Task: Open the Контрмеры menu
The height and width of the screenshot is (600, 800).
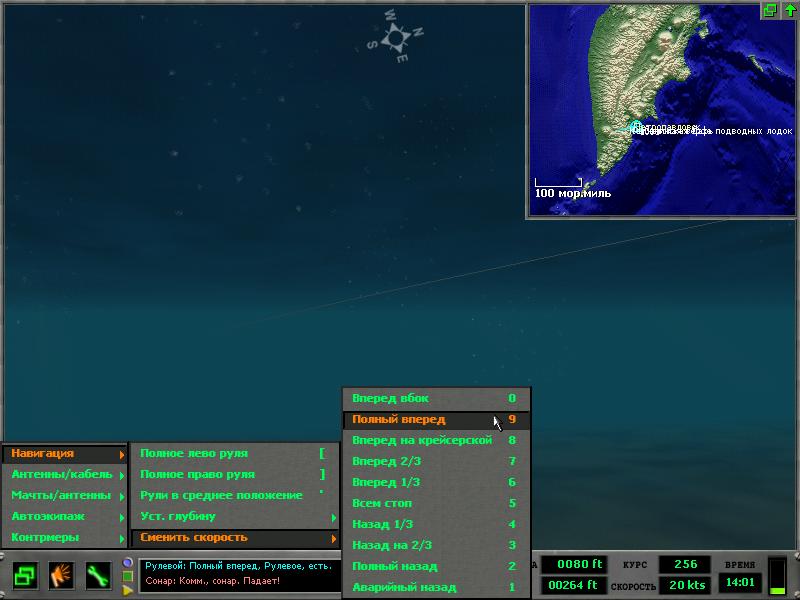Action: (x=64, y=537)
